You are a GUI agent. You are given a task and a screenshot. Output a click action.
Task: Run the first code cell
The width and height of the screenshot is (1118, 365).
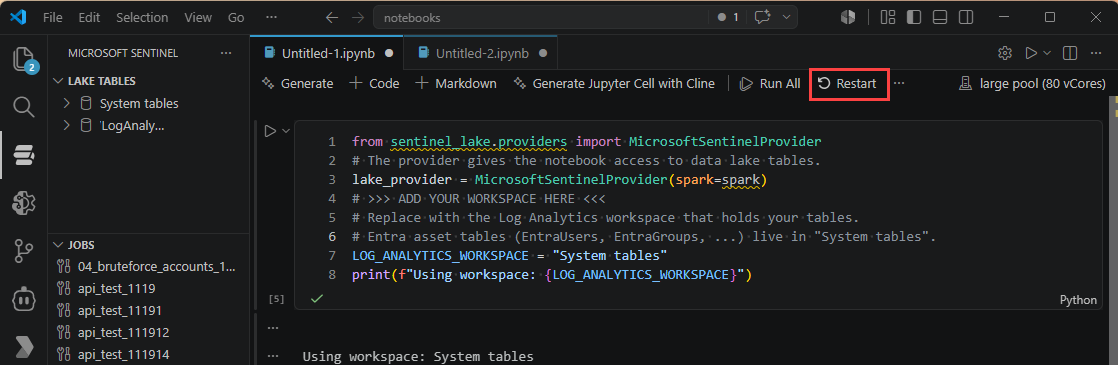(270, 131)
